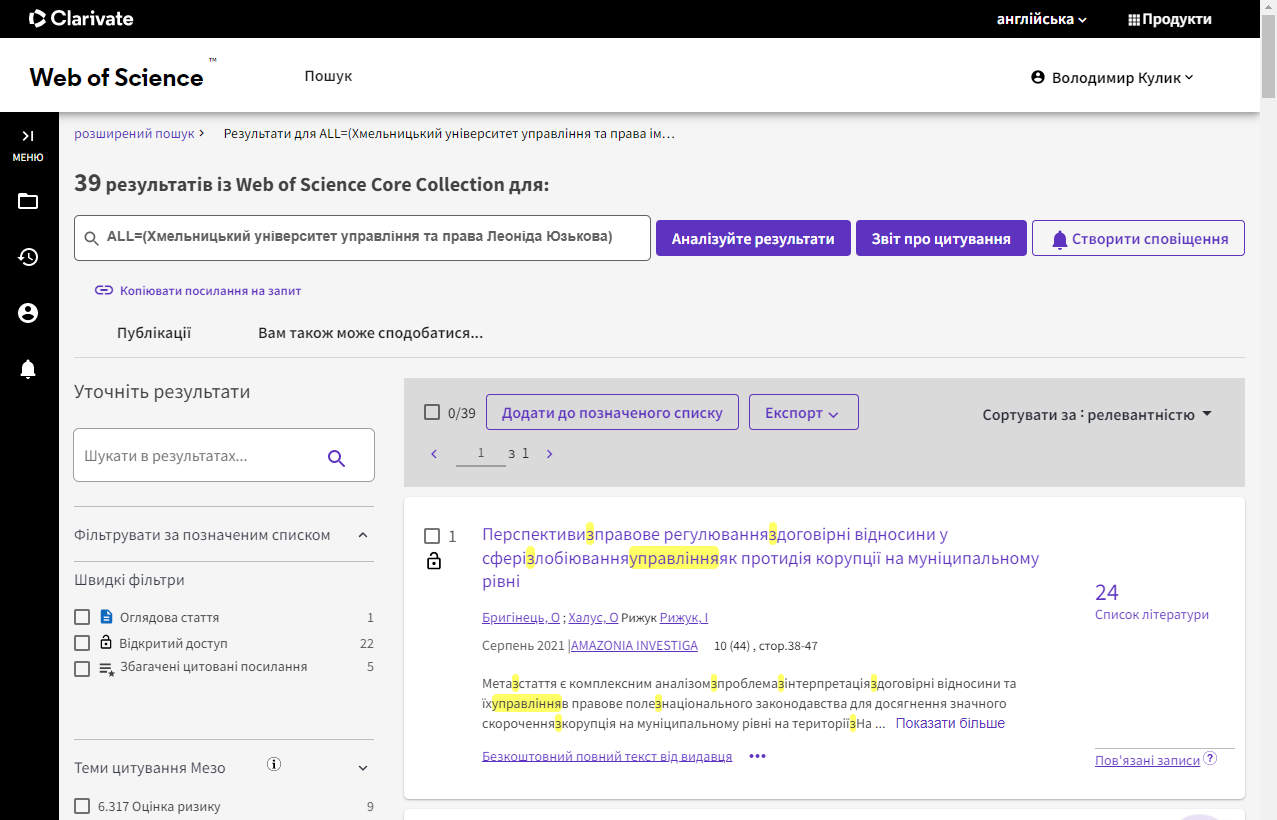Click the info icon beside Теми цитування Мезо
Image resolution: width=1277 pixels, height=820 pixels.
tap(274, 764)
